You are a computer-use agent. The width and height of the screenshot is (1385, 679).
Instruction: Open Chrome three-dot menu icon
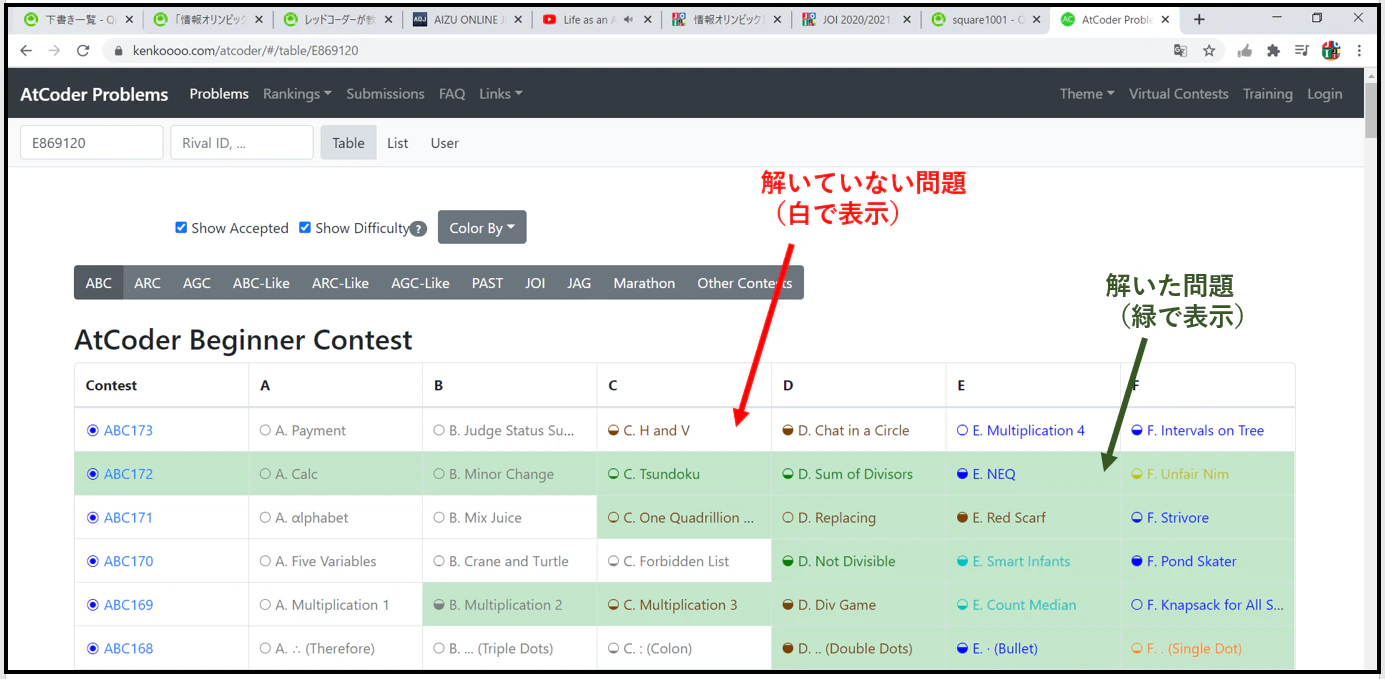tap(1359, 50)
